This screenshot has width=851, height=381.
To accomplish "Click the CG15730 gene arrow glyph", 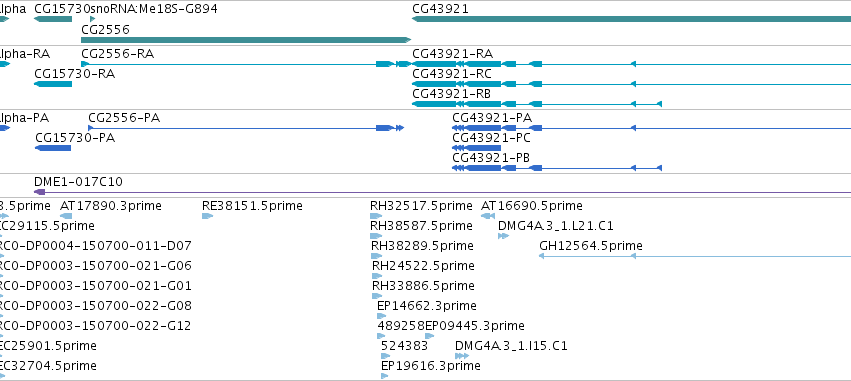I will (53, 19).
